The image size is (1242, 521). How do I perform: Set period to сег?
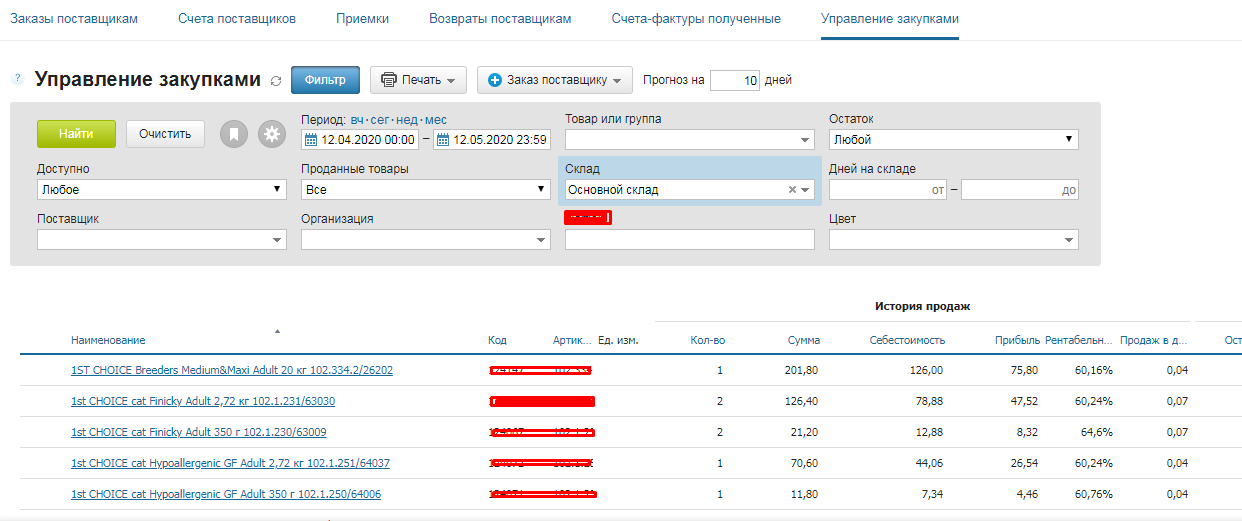[381, 120]
